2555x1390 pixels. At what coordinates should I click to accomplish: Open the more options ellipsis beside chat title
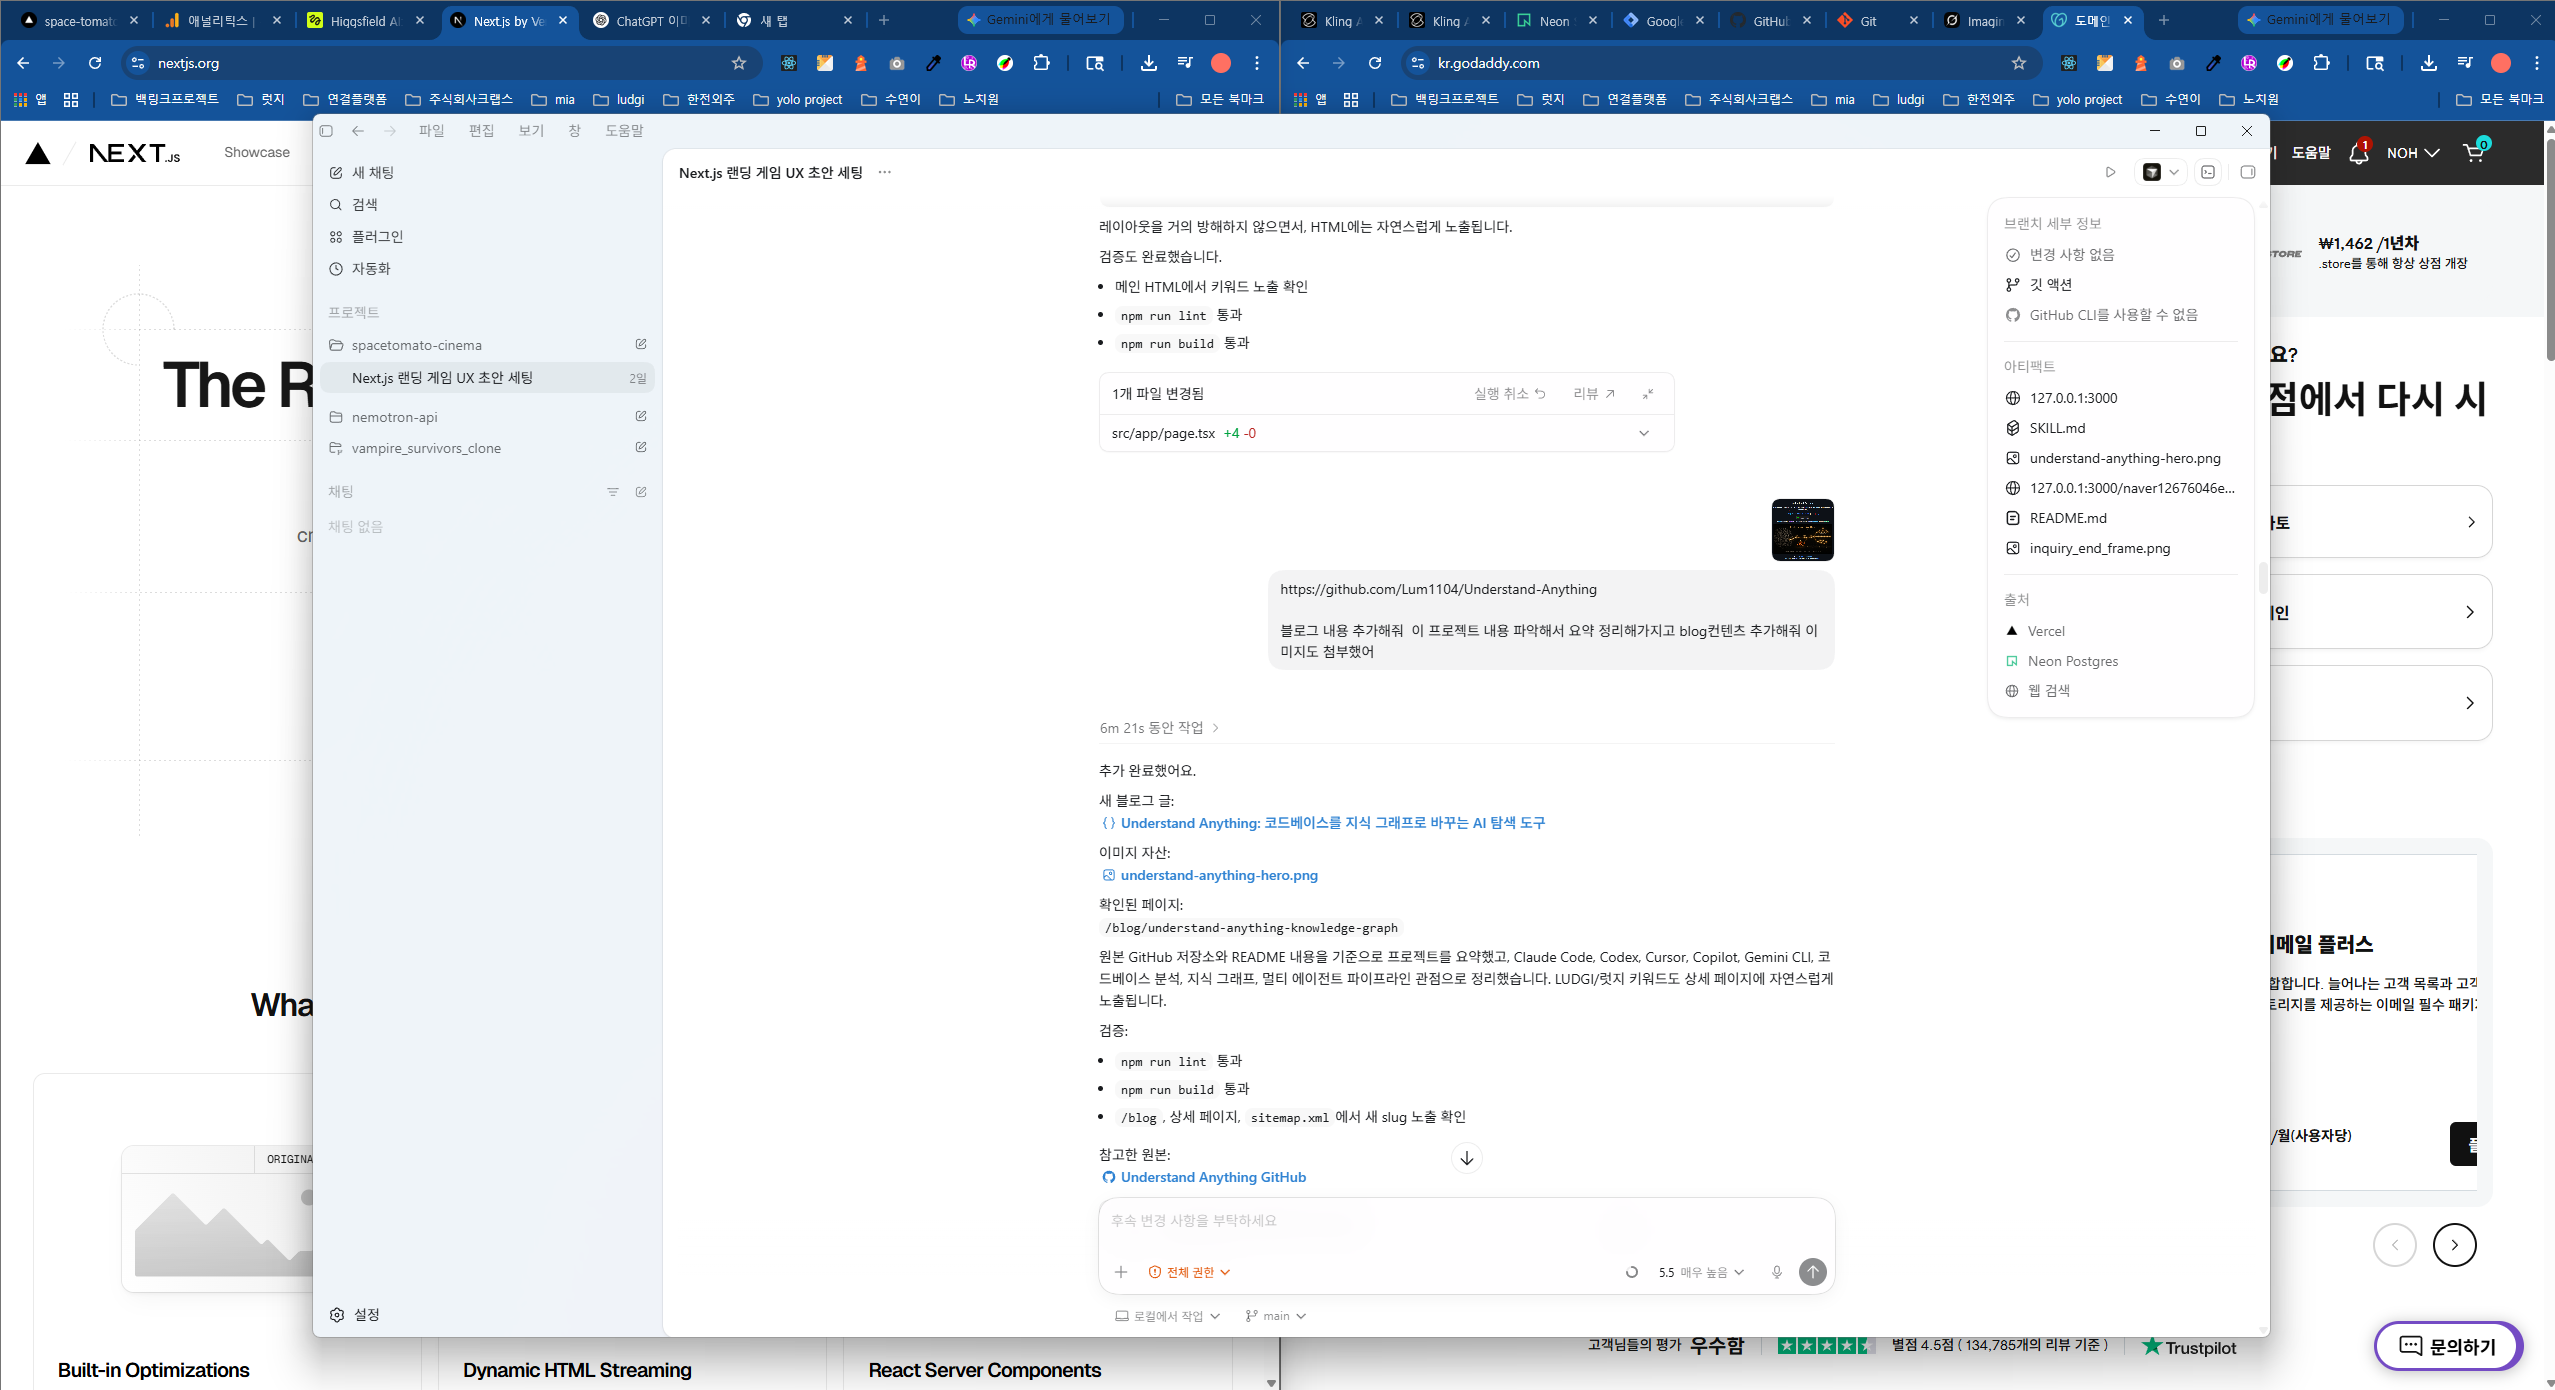point(885,172)
